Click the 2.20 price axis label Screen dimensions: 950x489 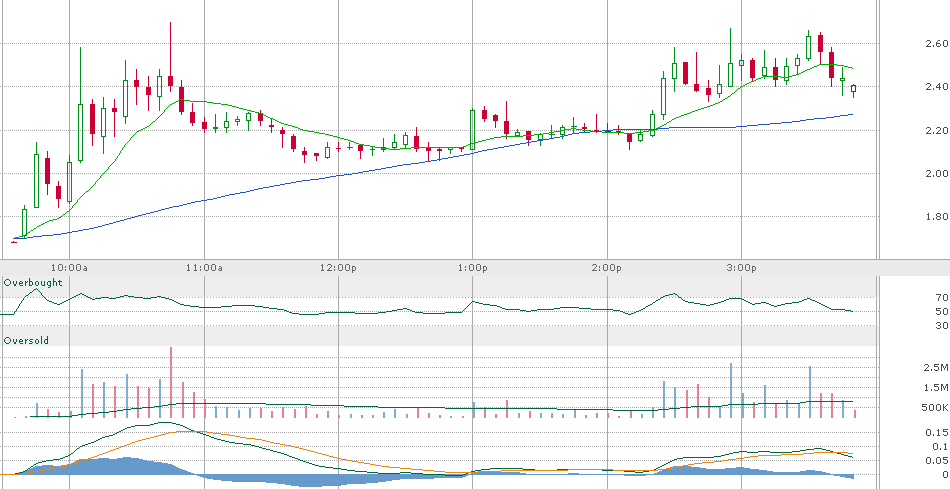click(937, 130)
